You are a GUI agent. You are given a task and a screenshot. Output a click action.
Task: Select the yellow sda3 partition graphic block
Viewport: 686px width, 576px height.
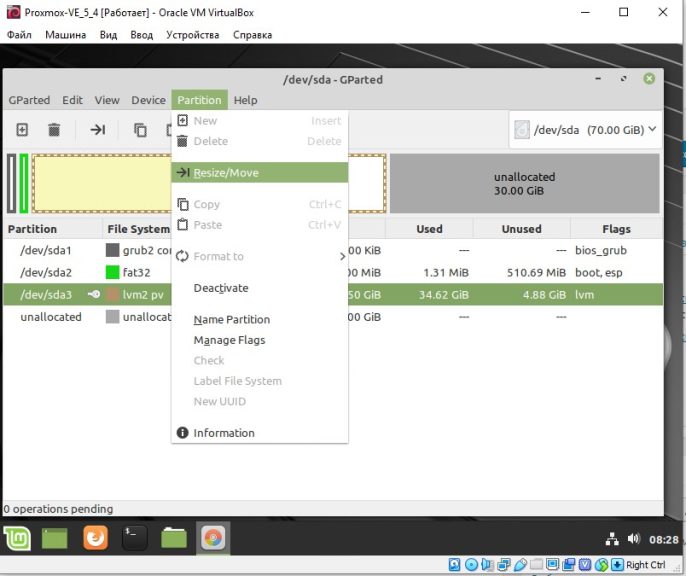[x=101, y=183]
